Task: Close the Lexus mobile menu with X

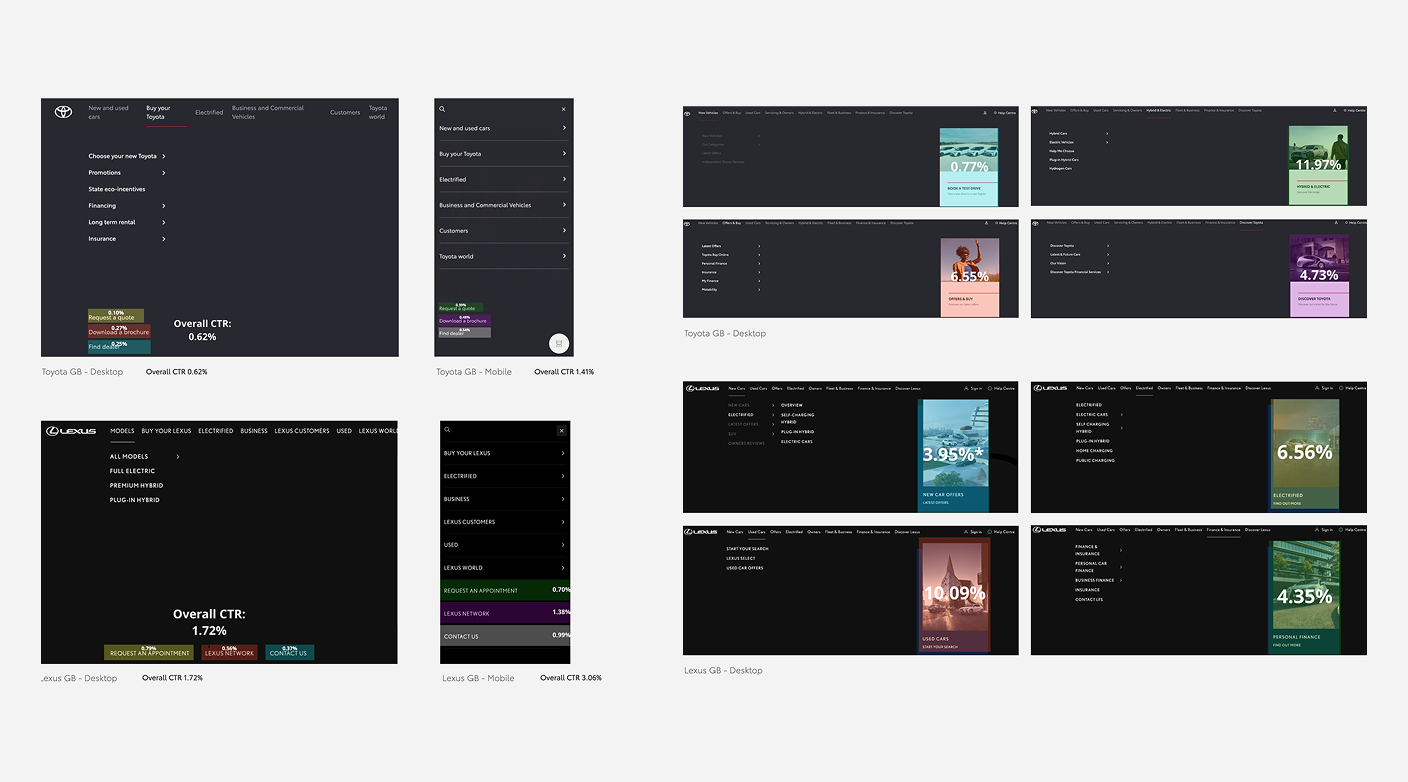Action: click(x=561, y=430)
